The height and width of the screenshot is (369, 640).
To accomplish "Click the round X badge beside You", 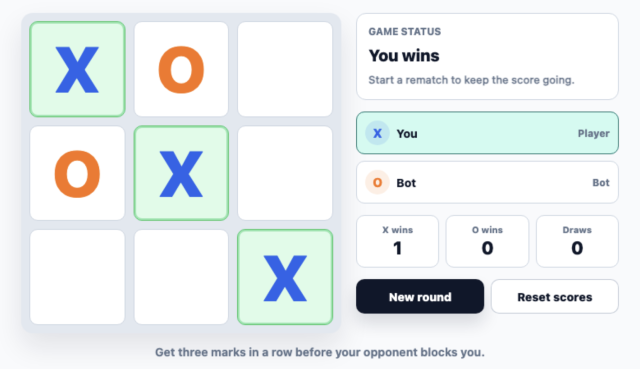I will point(377,133).
